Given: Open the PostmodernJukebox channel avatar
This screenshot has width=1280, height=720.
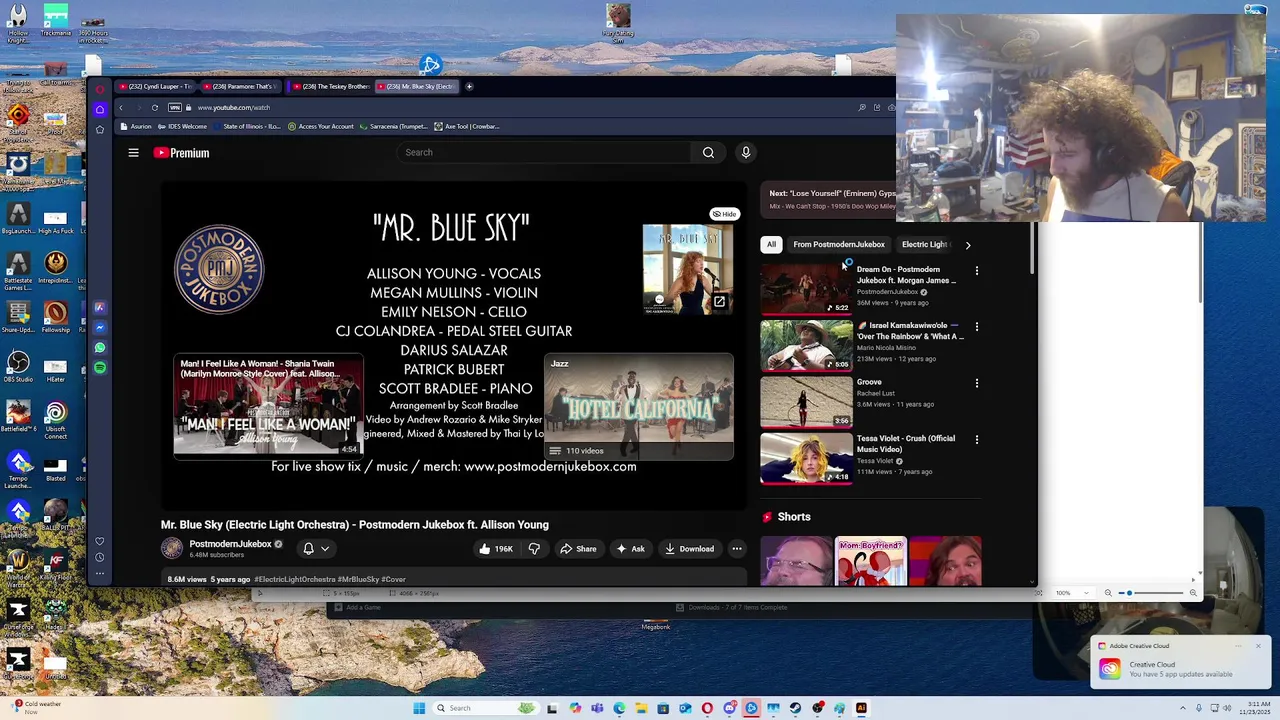Looking at the screenshot, I should pyautogui.click(x=172, y=548).
